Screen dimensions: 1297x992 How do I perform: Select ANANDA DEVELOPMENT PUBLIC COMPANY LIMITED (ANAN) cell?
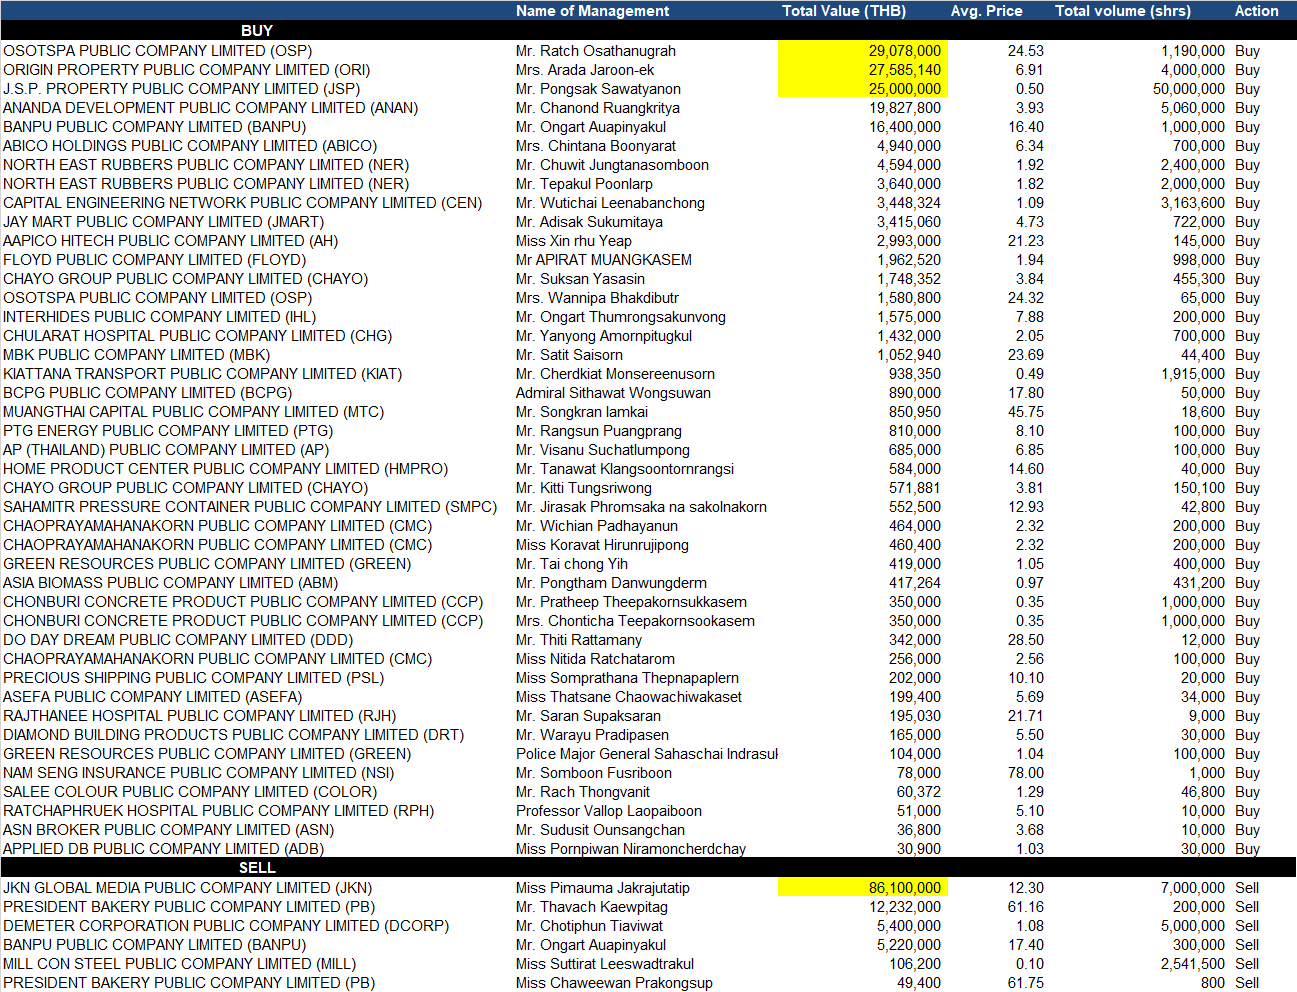coord(210,108)
